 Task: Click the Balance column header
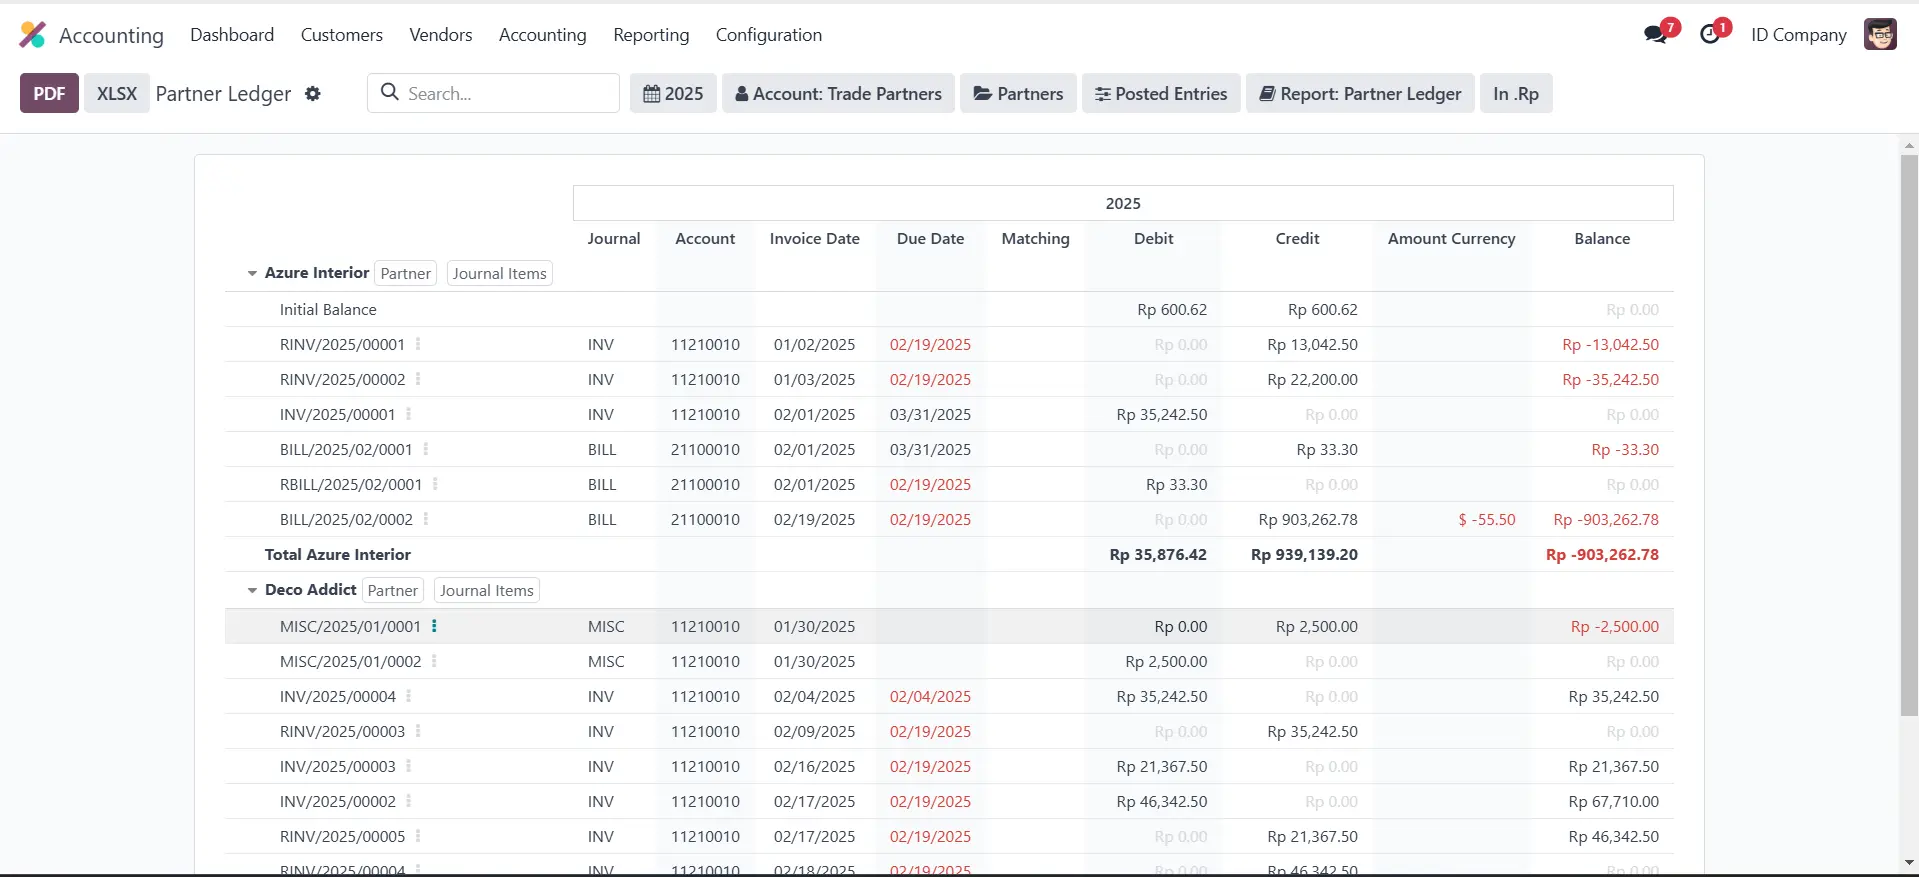pyautogui.click(x=1602, y=238)
